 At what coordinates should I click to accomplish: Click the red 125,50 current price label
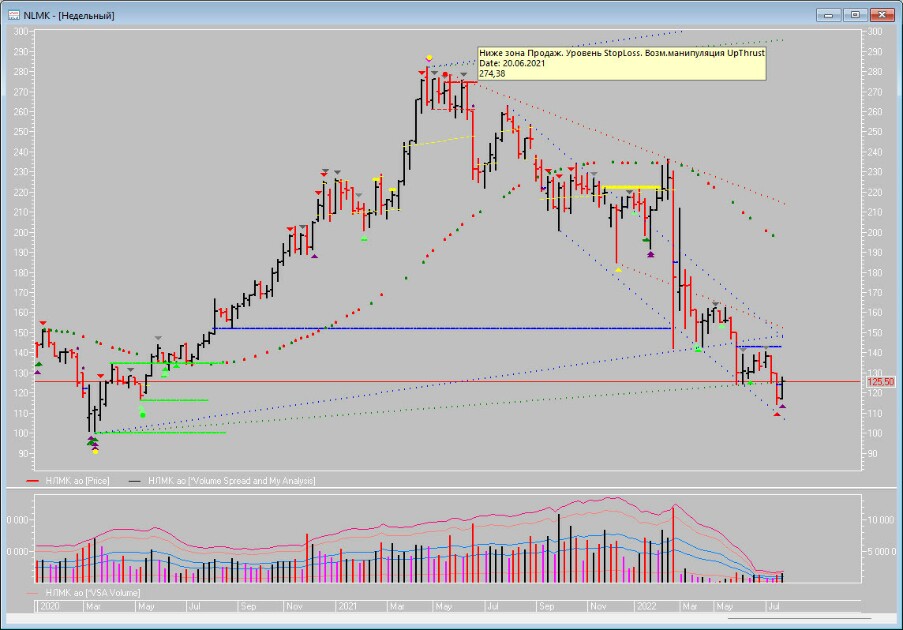tap(881, 382)
